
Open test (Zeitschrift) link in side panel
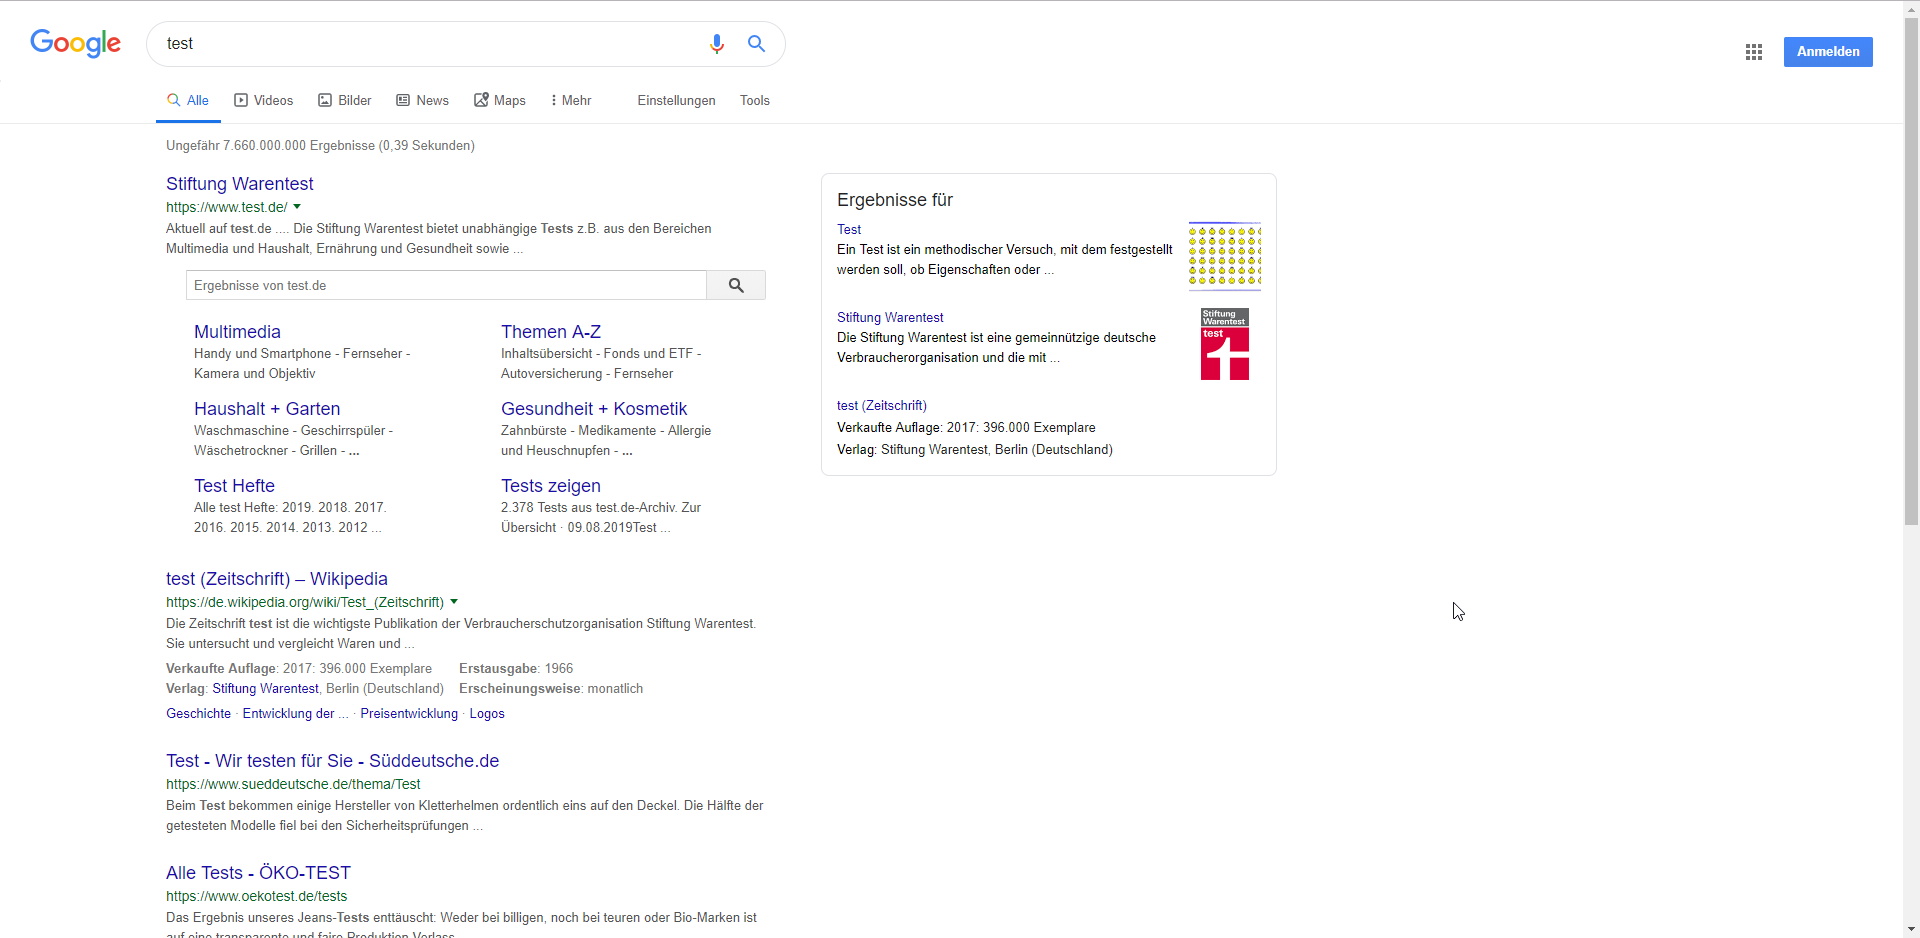click(882, 406)
